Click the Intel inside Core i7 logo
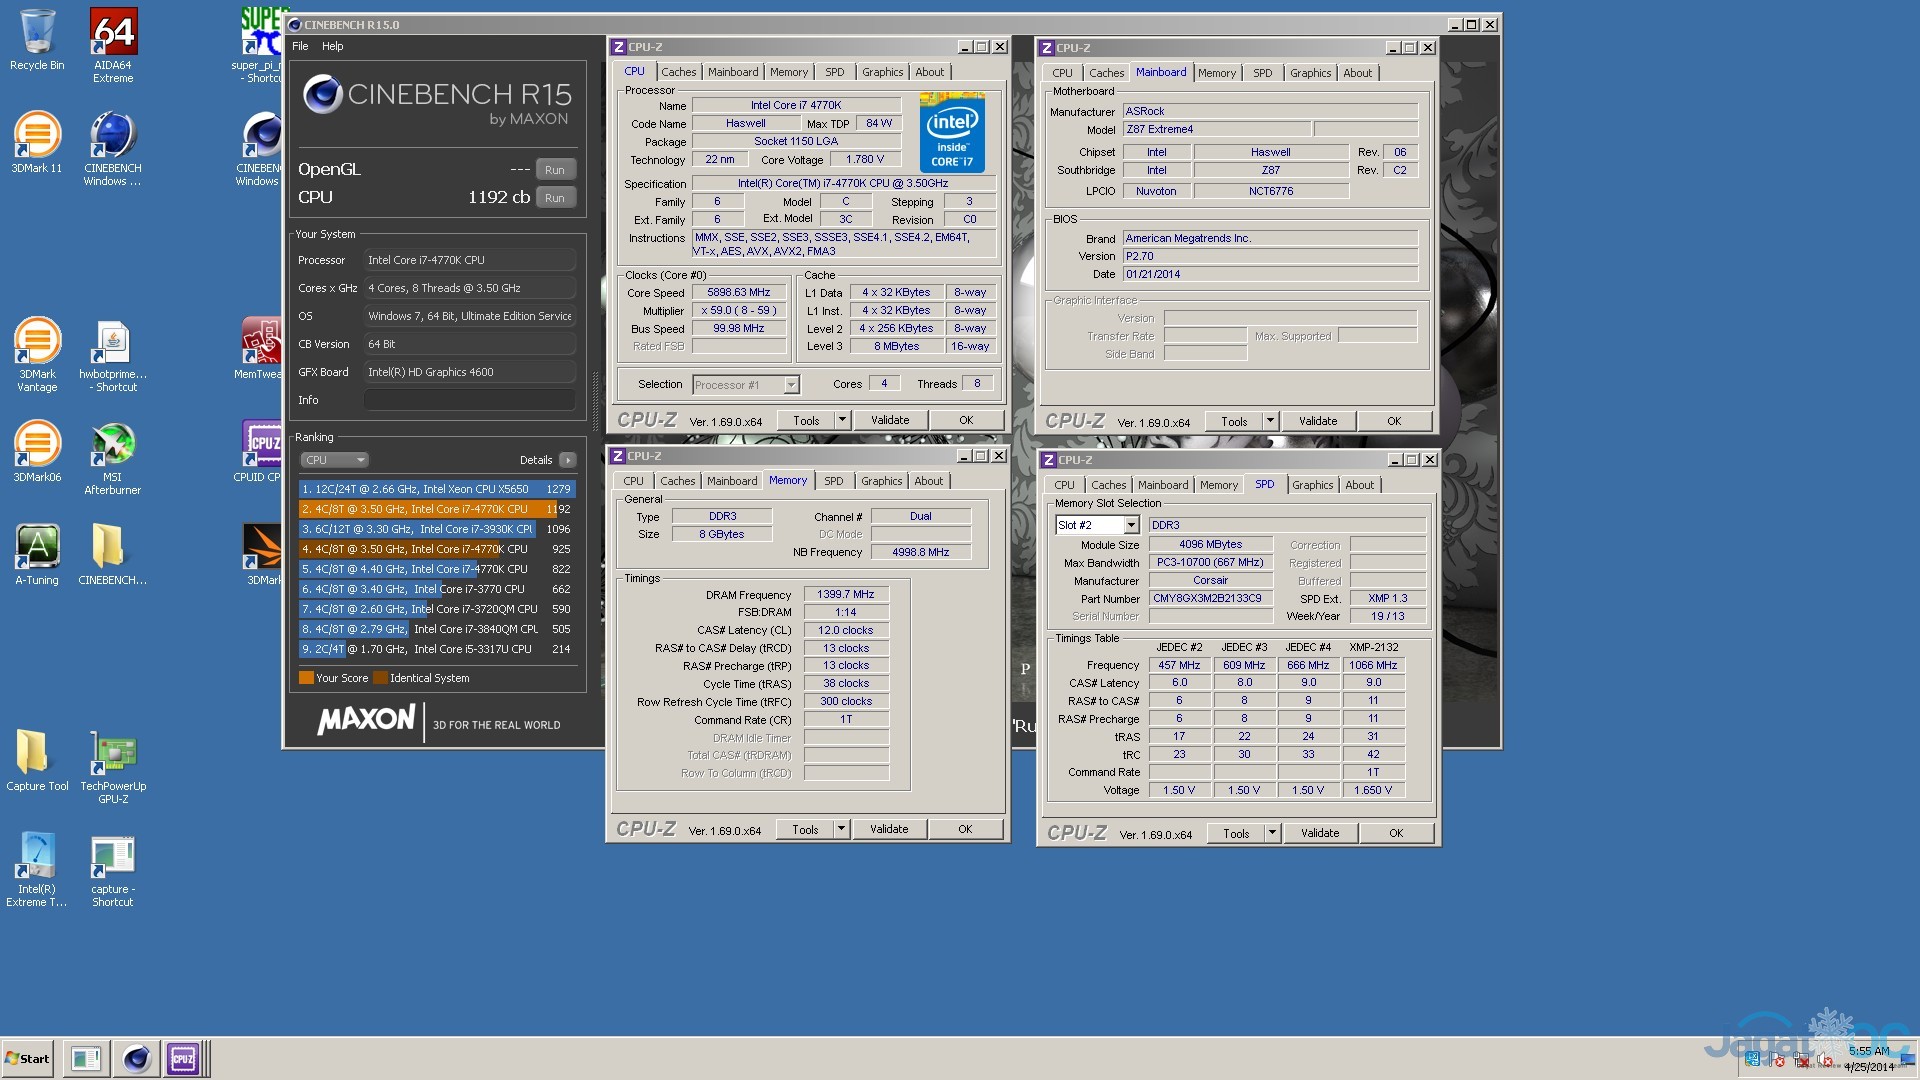The width and height of the screenshot is (1920, 1080). (x=952, y=133)
